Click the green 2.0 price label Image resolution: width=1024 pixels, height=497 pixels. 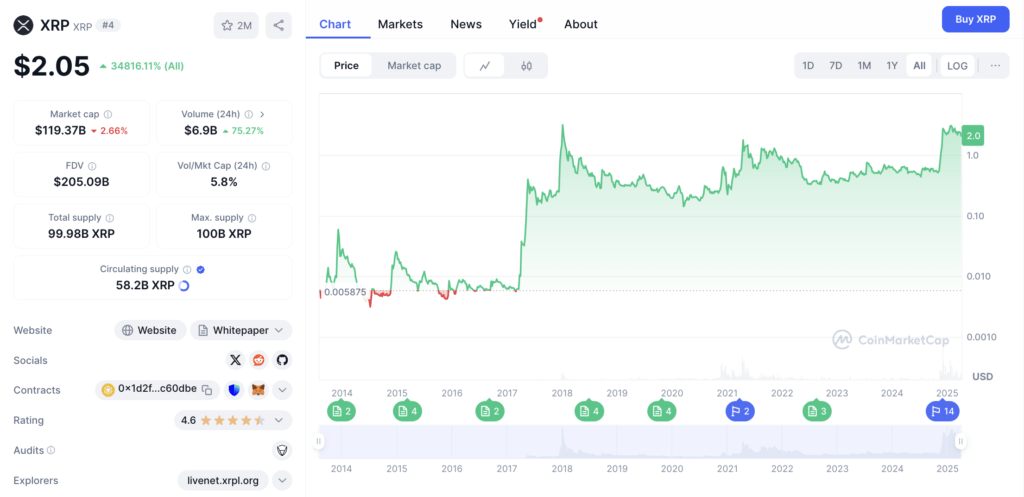coord(973,135)
